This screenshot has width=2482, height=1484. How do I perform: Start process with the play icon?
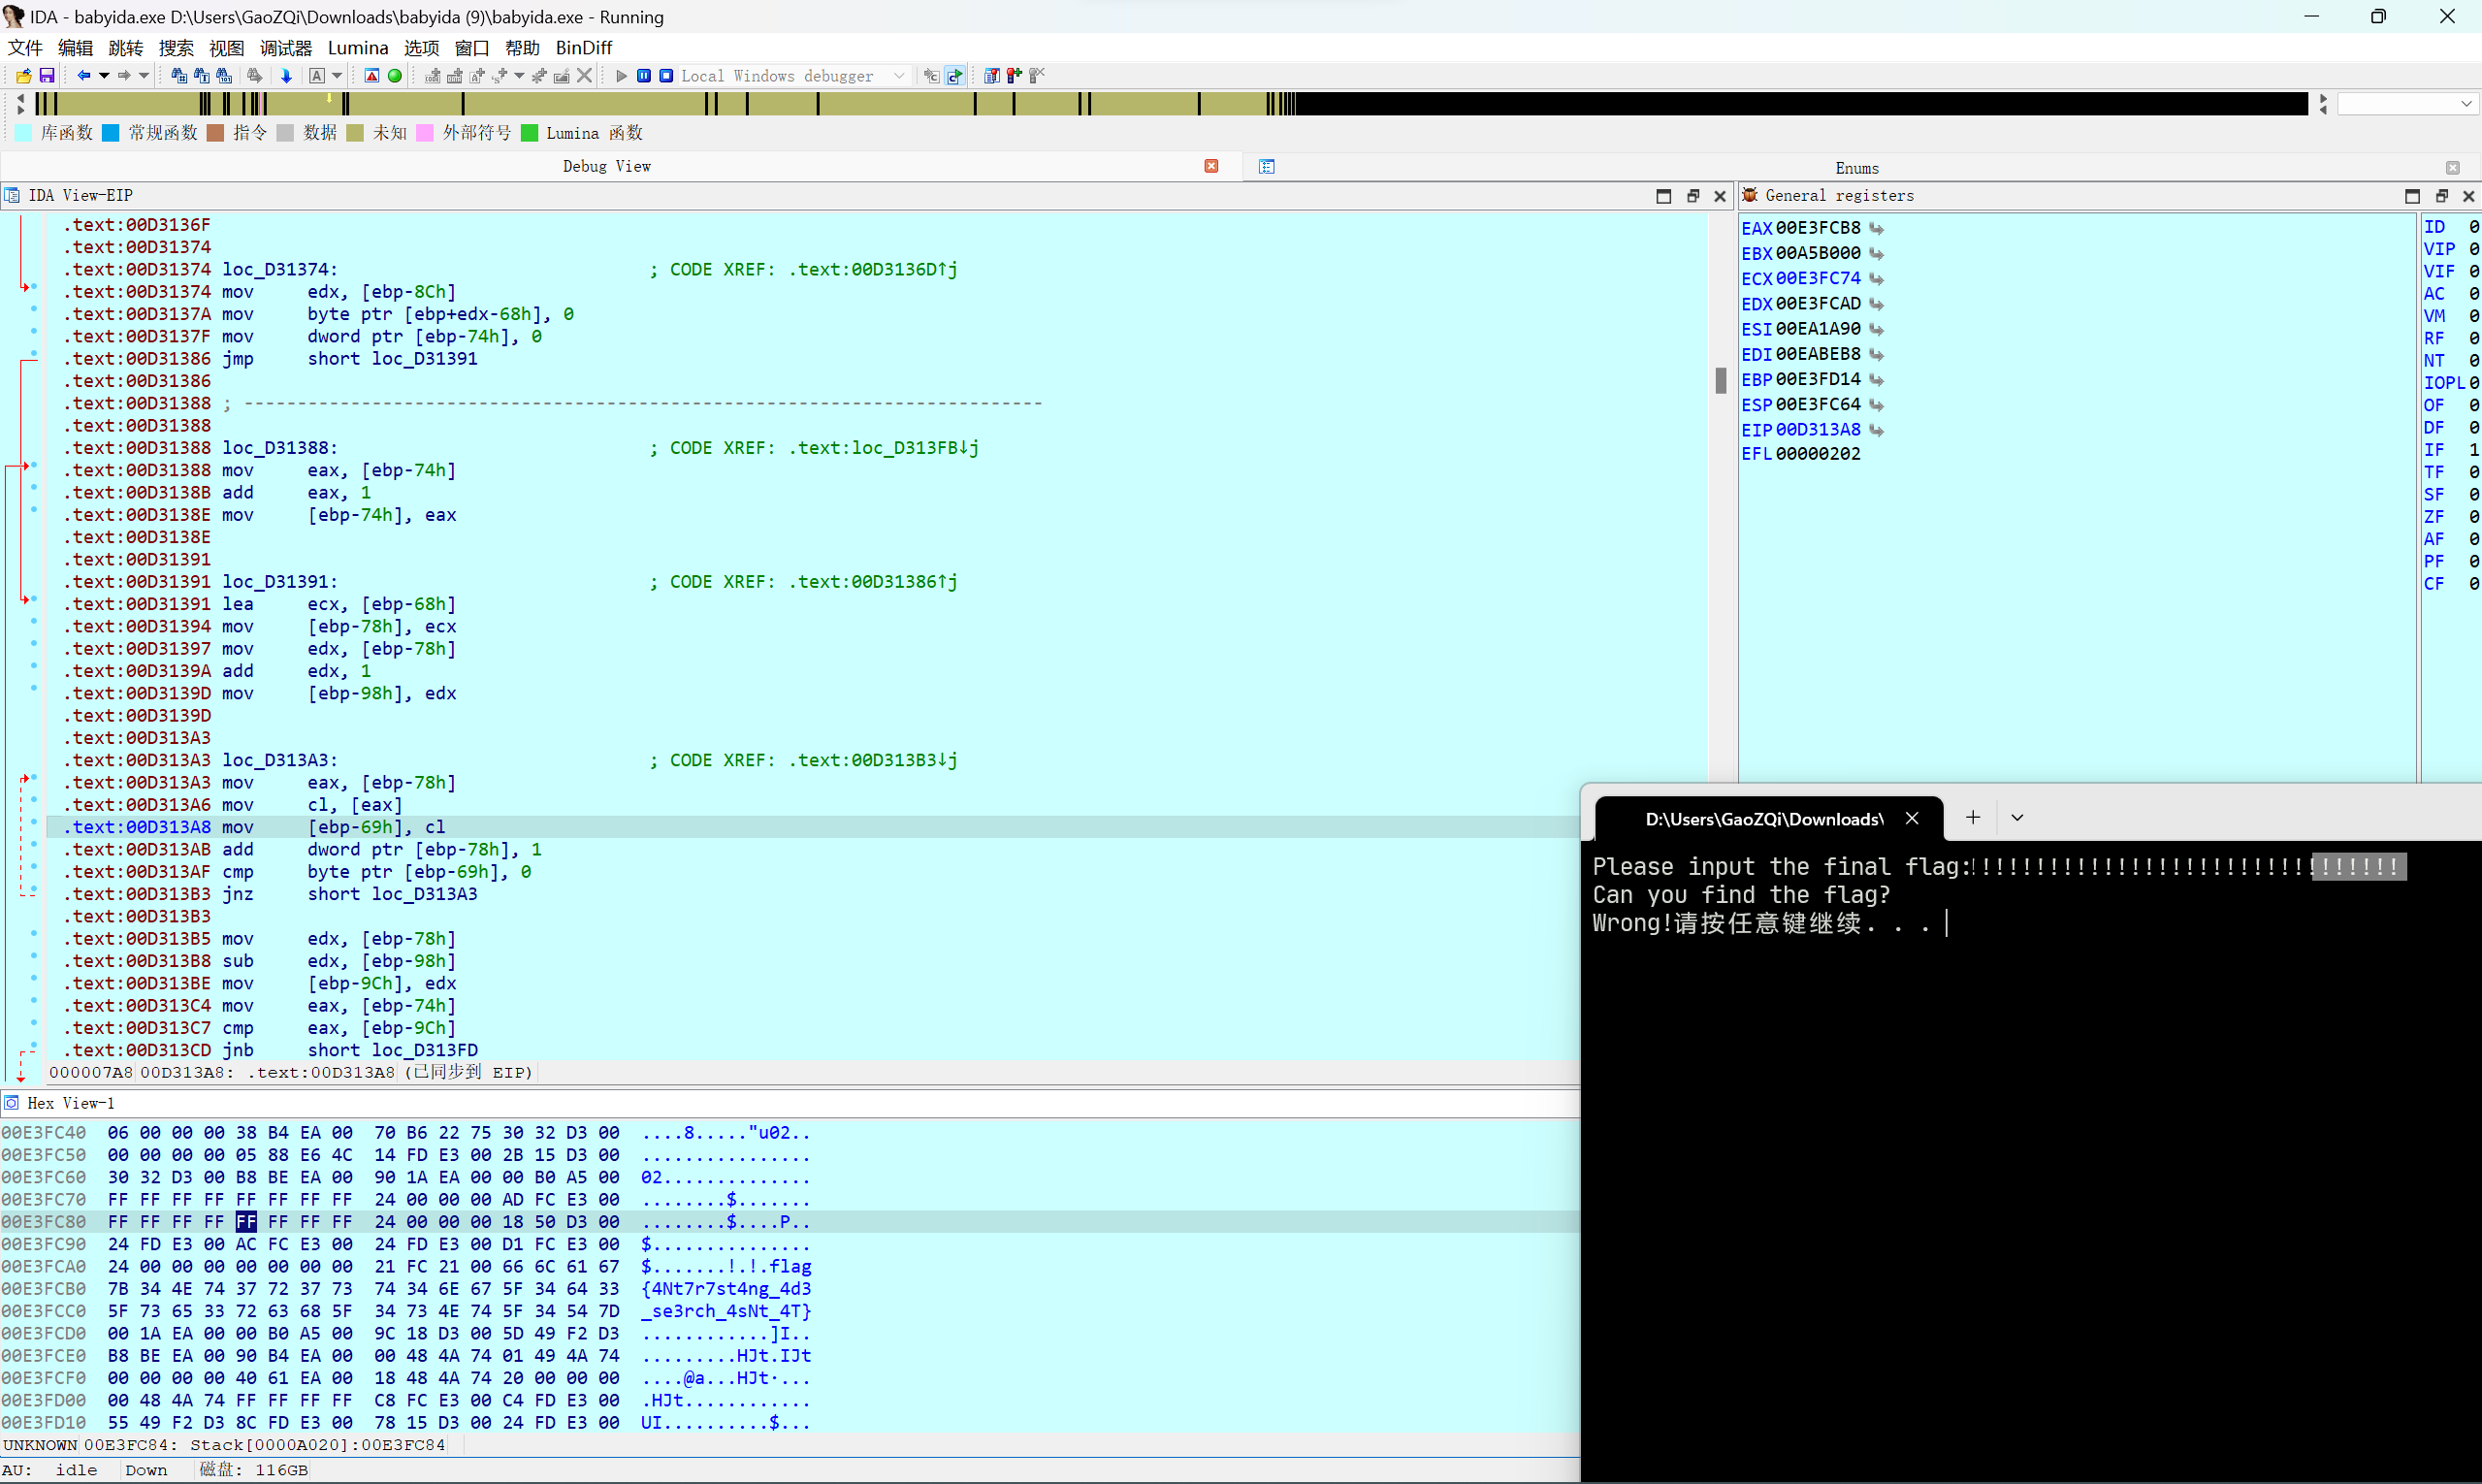(622, 76)
